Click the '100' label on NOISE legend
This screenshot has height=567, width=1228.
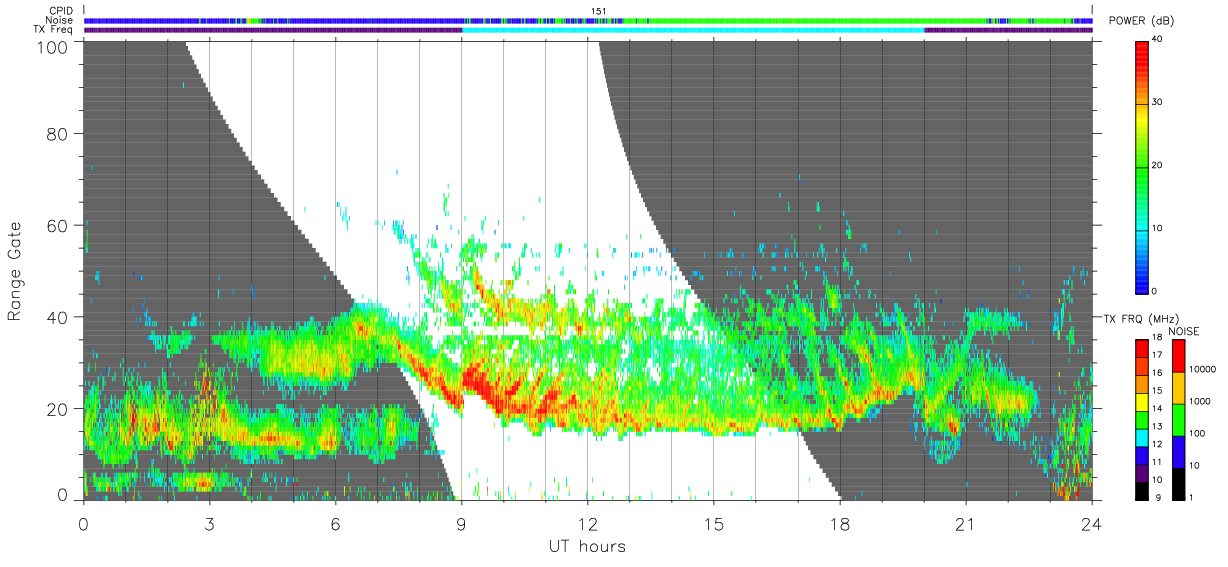coord(1198,433)
